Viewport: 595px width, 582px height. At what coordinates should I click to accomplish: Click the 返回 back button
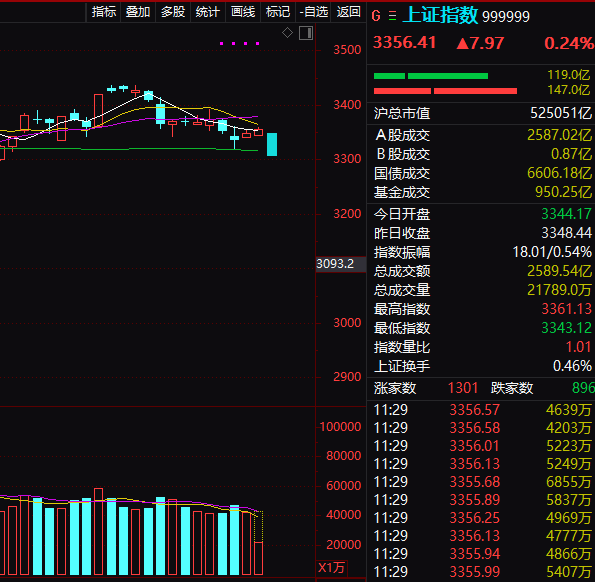pos(348,12)
